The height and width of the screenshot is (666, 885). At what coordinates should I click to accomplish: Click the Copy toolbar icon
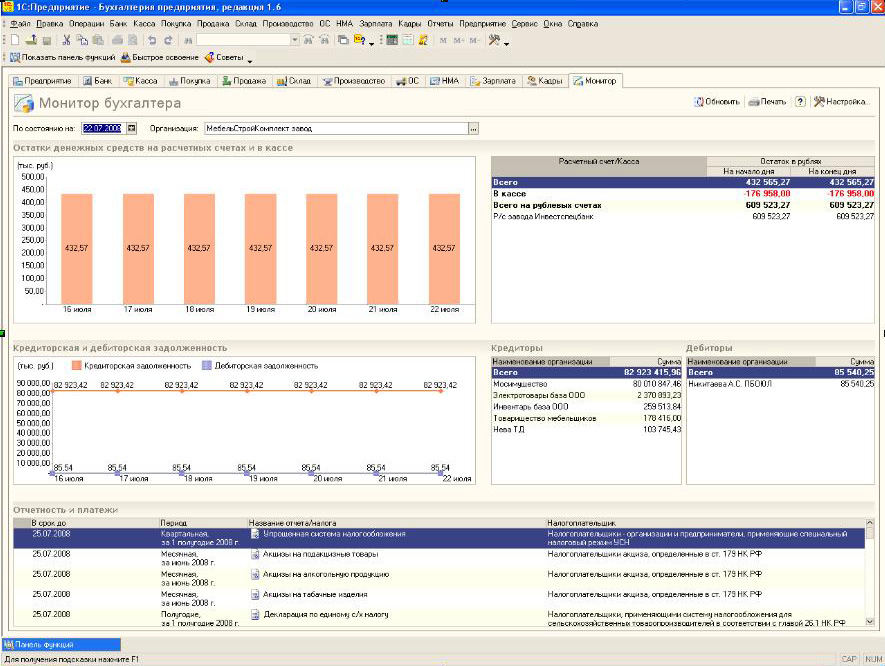pos(82,40)
